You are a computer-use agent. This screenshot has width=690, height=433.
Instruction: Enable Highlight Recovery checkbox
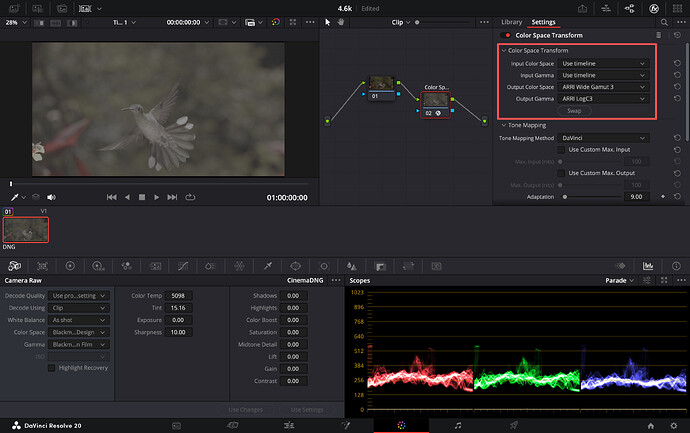(51, 368)
